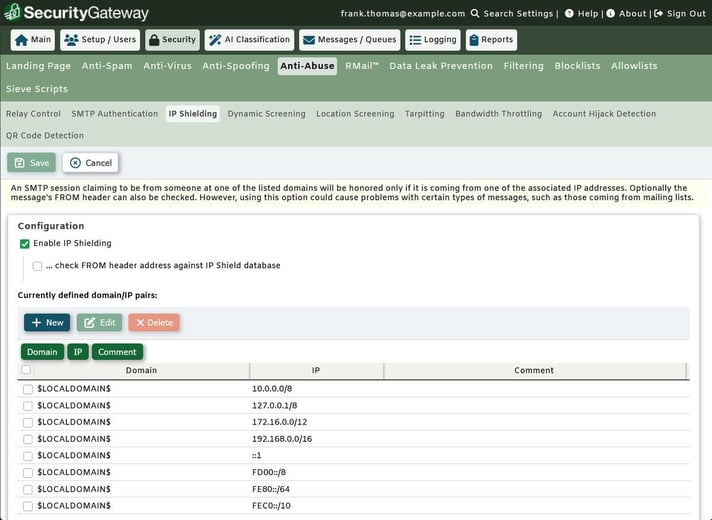This screenshot has height=520, width=712.
Task: Sort by the Domain column header
Action: (141, 370)
